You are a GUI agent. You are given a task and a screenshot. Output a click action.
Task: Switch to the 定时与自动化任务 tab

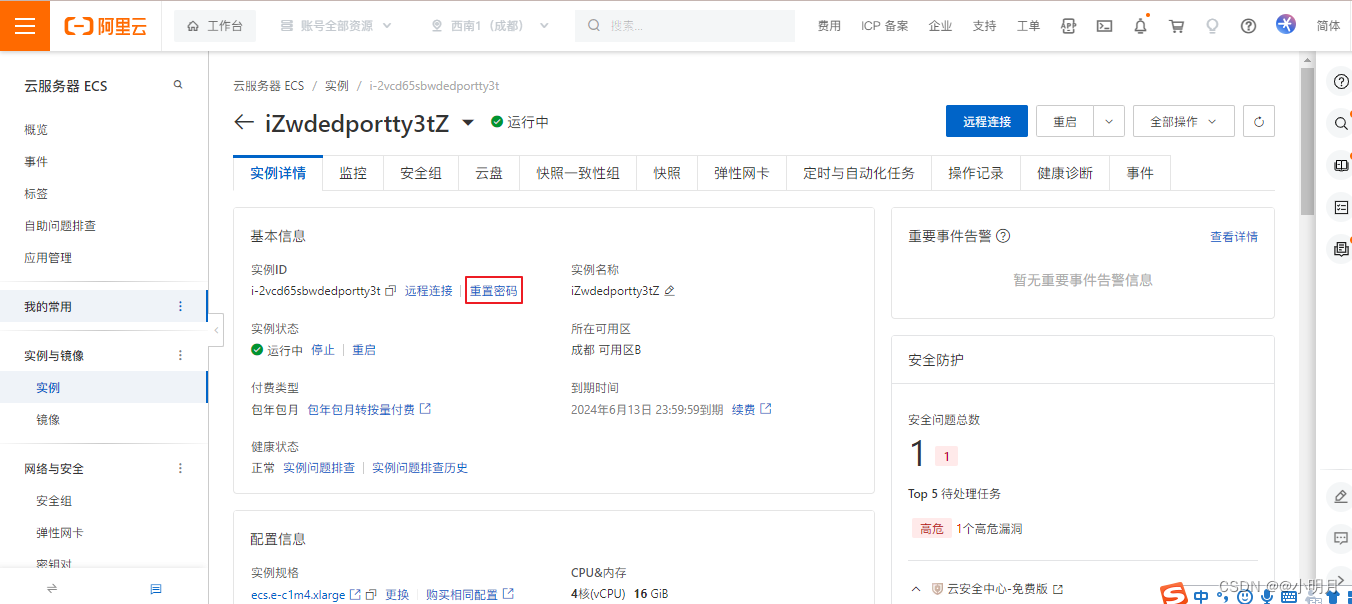859,173
